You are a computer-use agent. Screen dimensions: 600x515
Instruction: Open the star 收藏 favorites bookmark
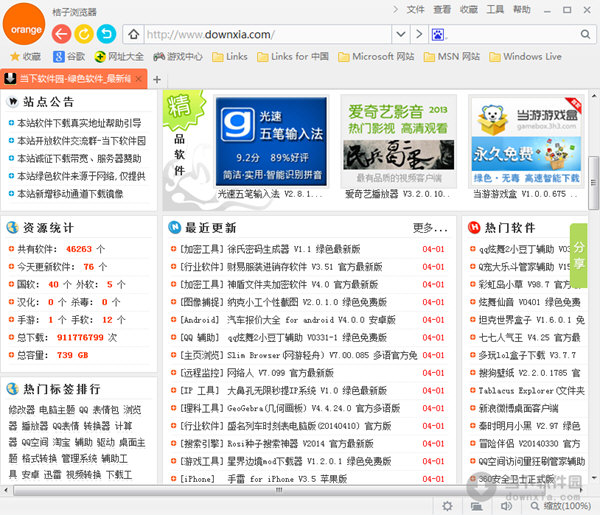25,57
